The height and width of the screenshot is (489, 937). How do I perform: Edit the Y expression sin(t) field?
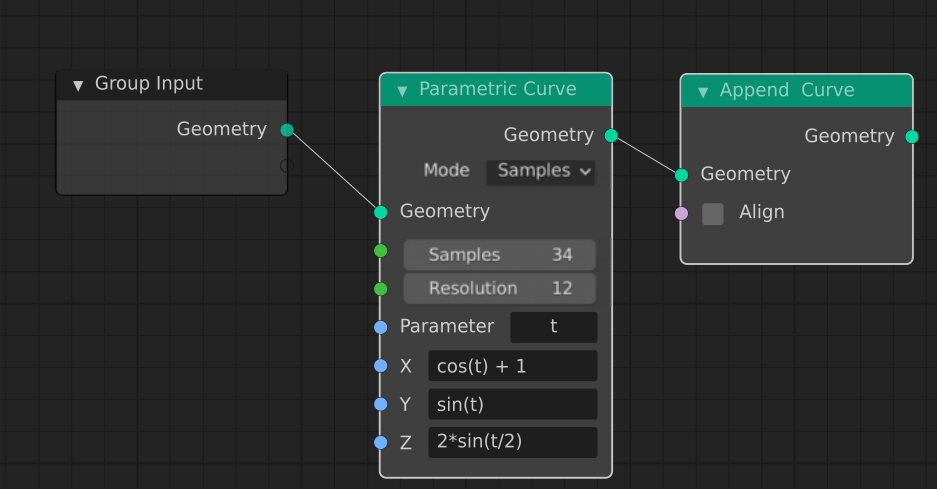tap(512, 404)
